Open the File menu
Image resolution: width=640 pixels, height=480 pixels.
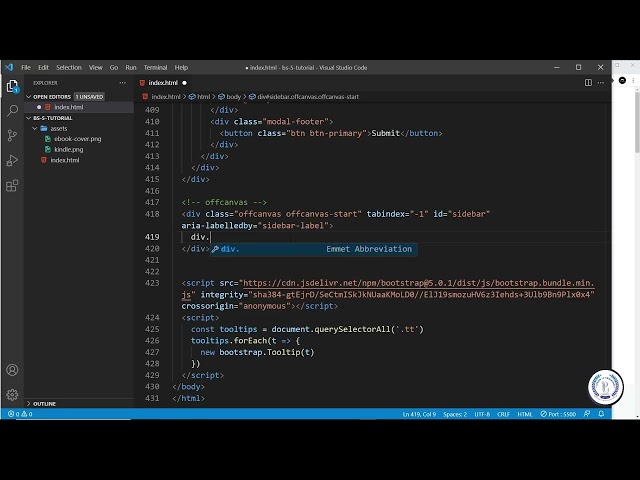click(x=26, y=67)
